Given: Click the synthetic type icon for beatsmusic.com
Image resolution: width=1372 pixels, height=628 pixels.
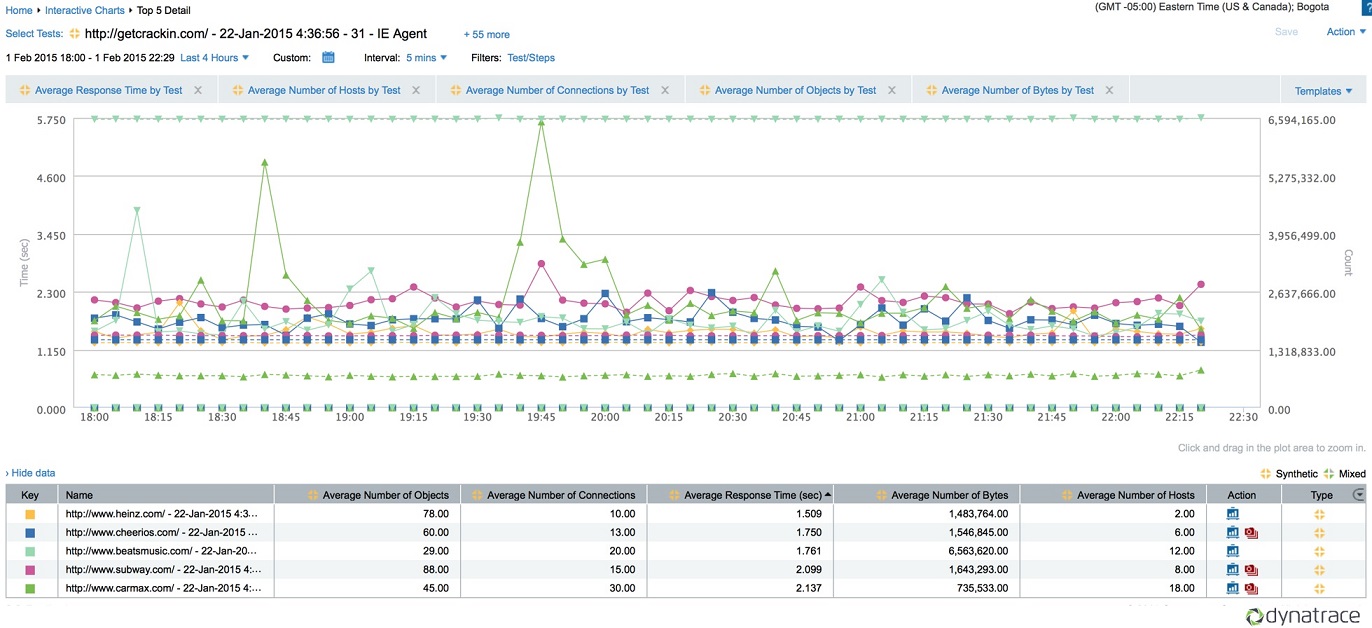Looking at the screenshot, I should (1319, 551).
